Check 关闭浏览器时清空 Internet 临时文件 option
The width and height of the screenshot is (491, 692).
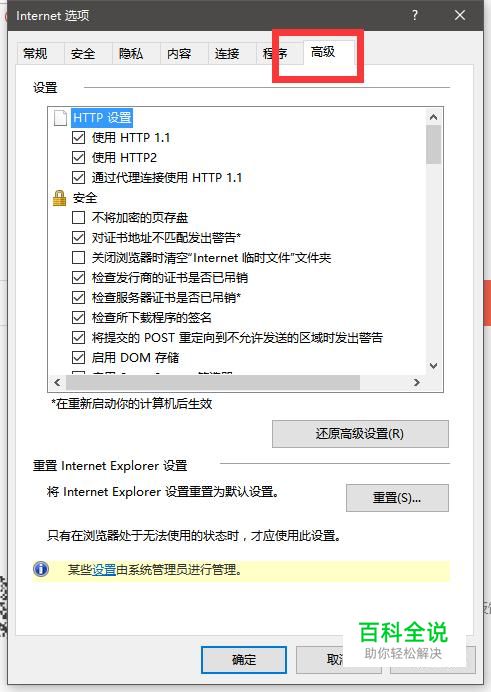[x=79, y=257]
